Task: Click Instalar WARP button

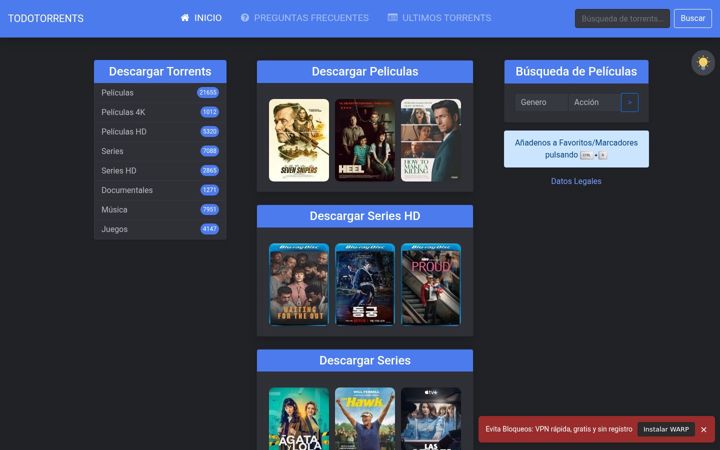Action: pos(666,429)
